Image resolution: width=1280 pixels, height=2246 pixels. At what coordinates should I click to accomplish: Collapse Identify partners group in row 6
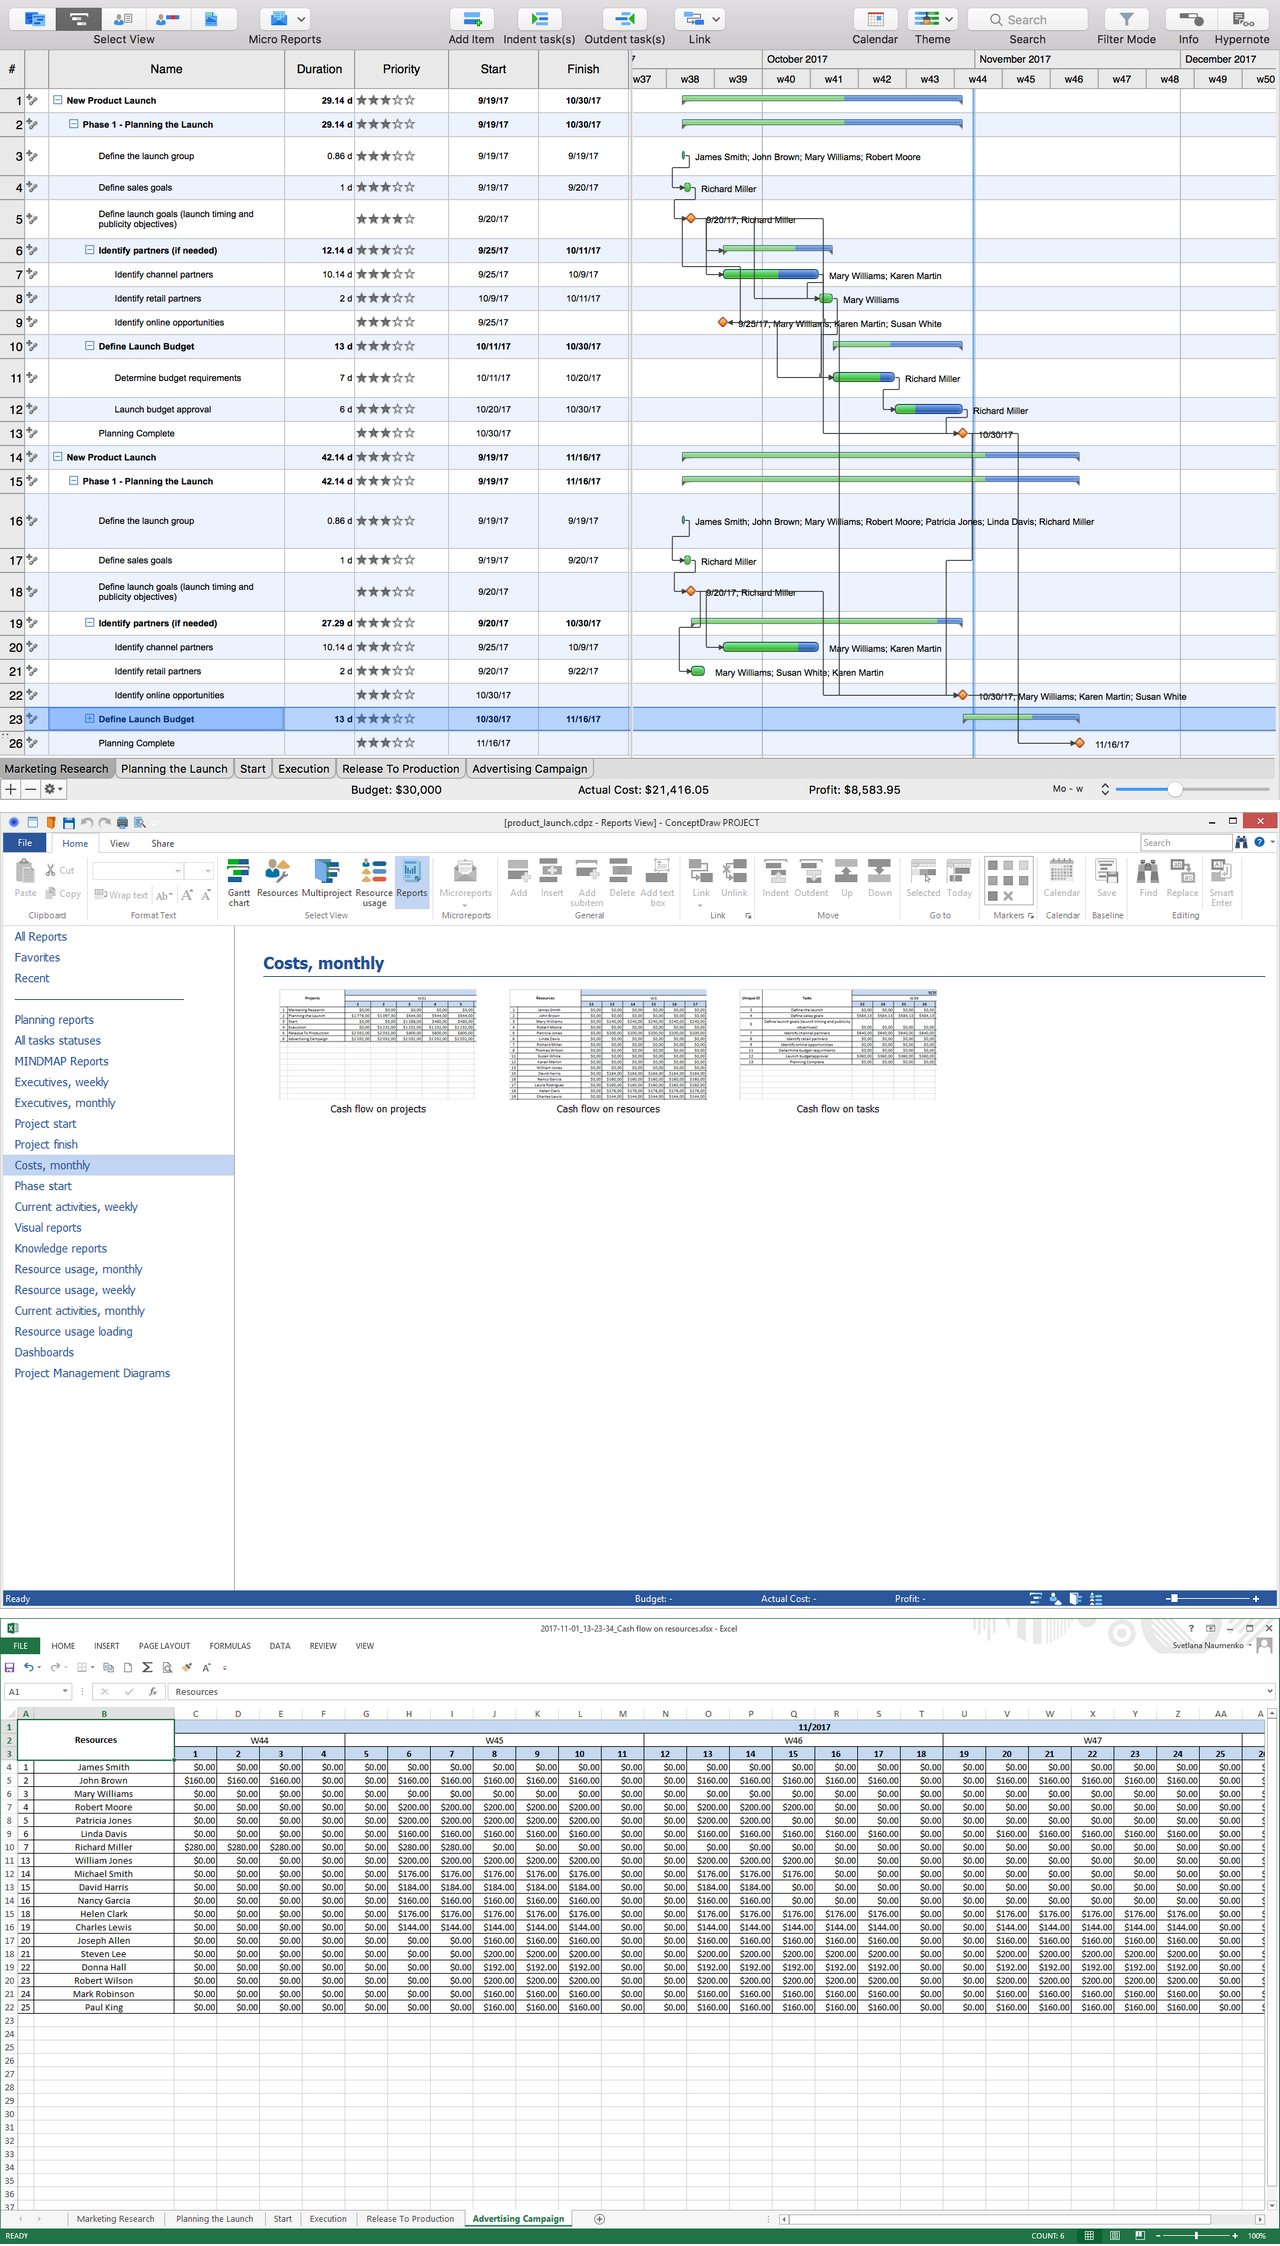pos(89,250)
